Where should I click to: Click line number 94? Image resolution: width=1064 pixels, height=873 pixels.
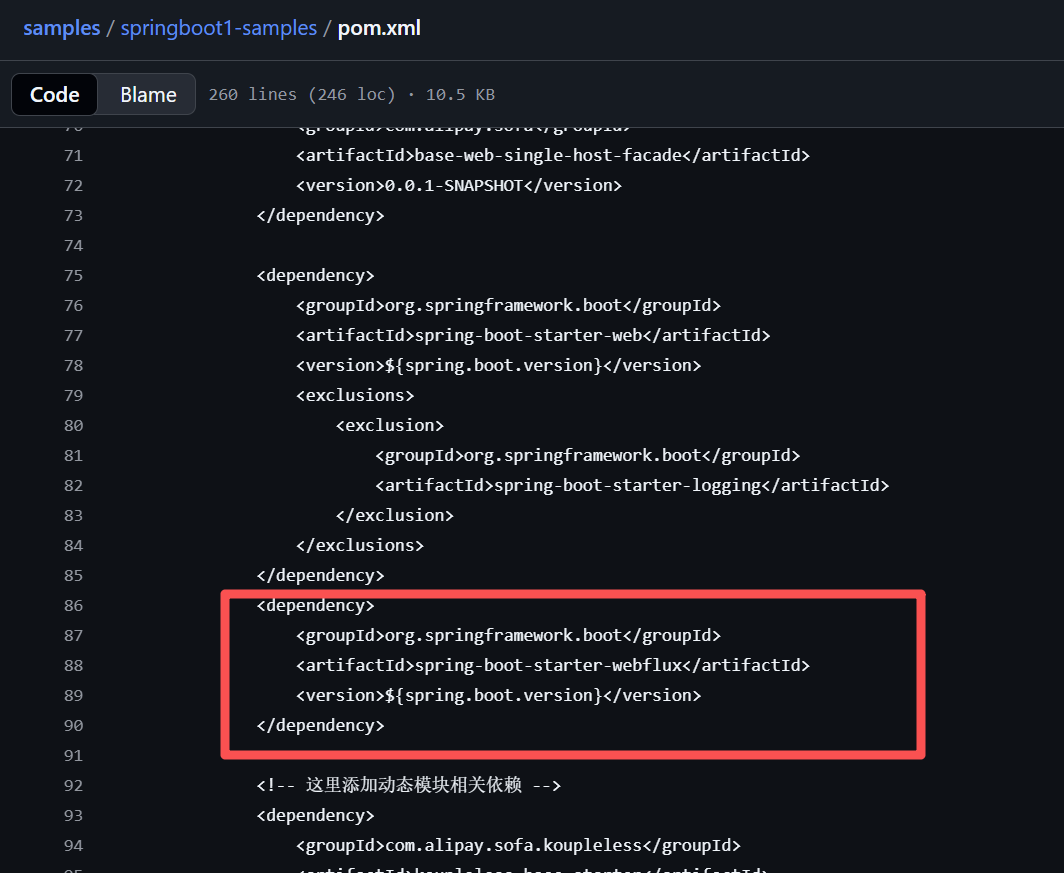pos(73,846)
